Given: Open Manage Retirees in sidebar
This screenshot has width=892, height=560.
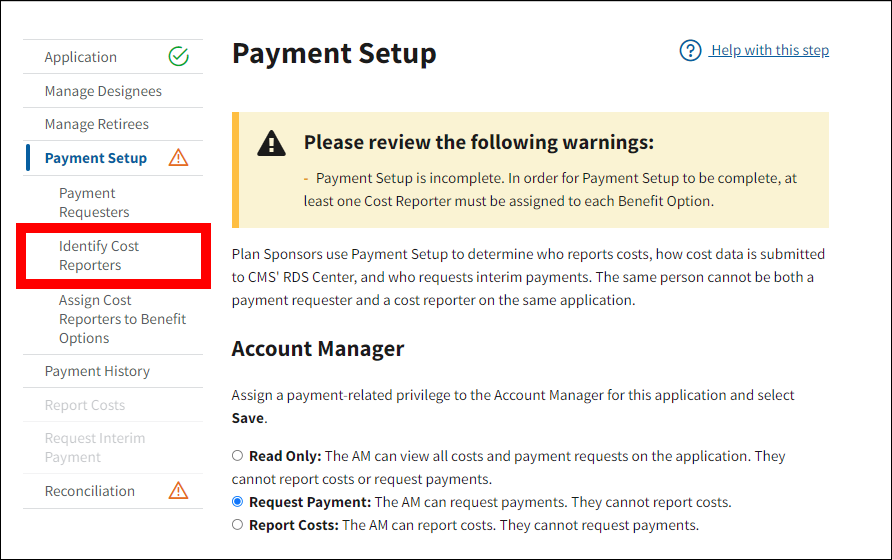Looking at the screenshot, I should click(x=97, y=124).
